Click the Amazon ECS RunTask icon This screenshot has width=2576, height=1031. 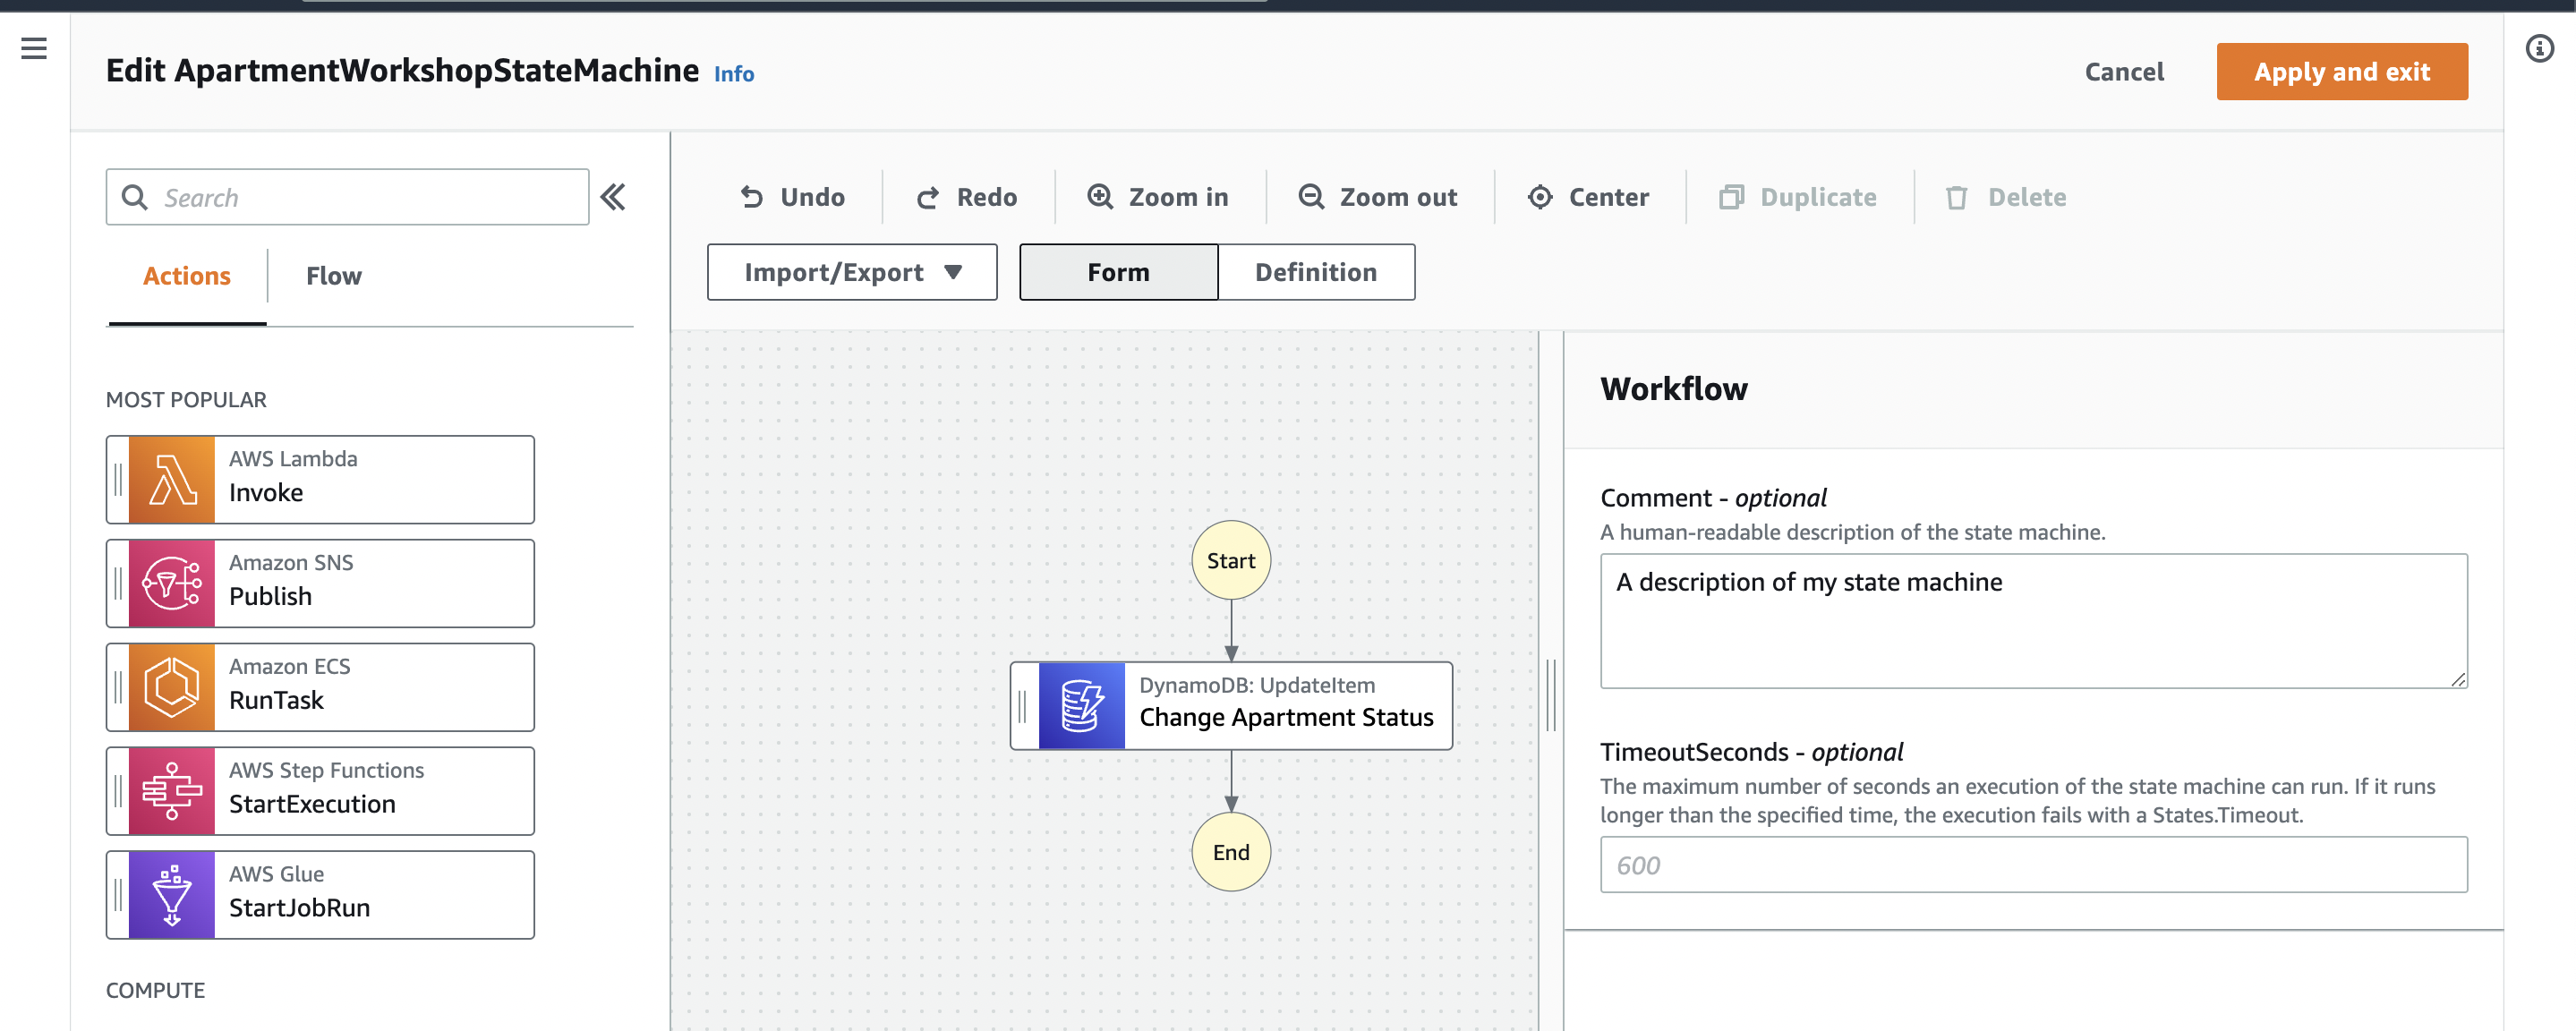172,688
